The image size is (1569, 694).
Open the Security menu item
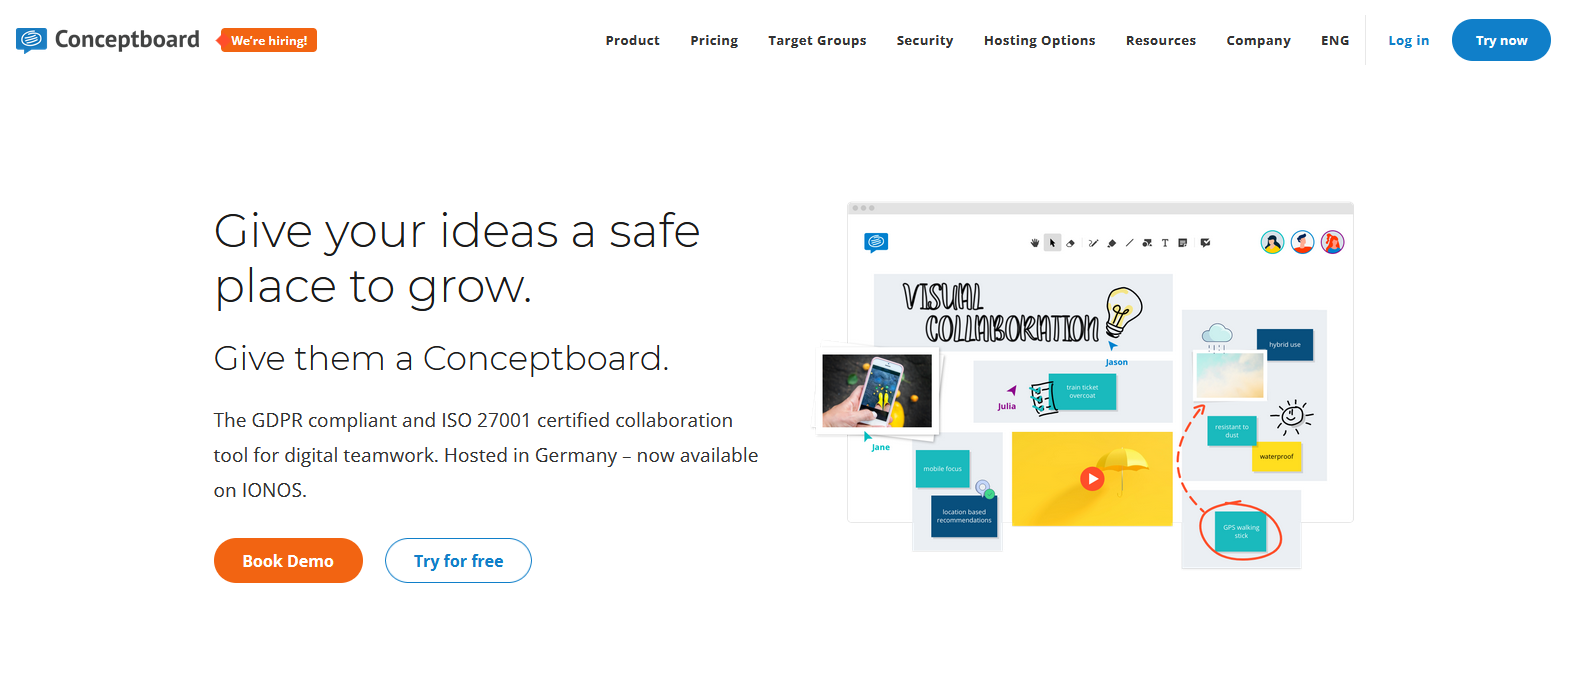[925, 40]
